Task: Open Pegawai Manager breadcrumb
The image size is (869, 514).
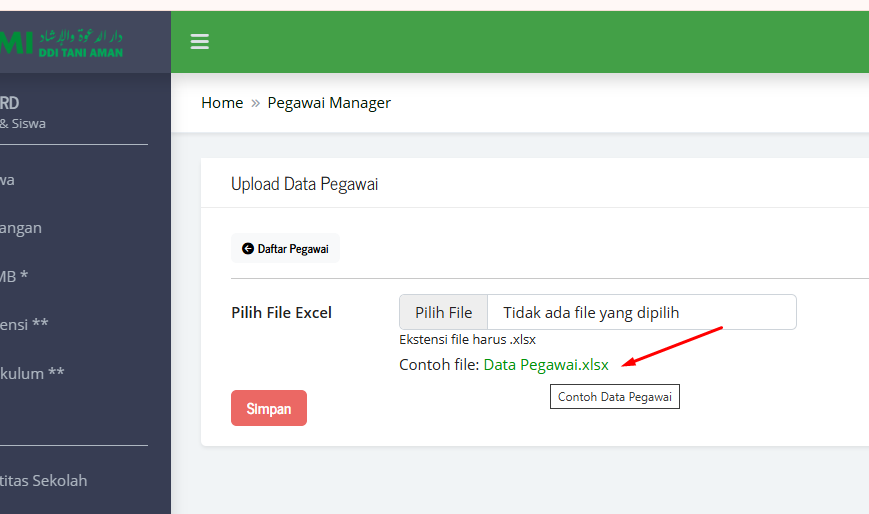Action: (329, 103)
